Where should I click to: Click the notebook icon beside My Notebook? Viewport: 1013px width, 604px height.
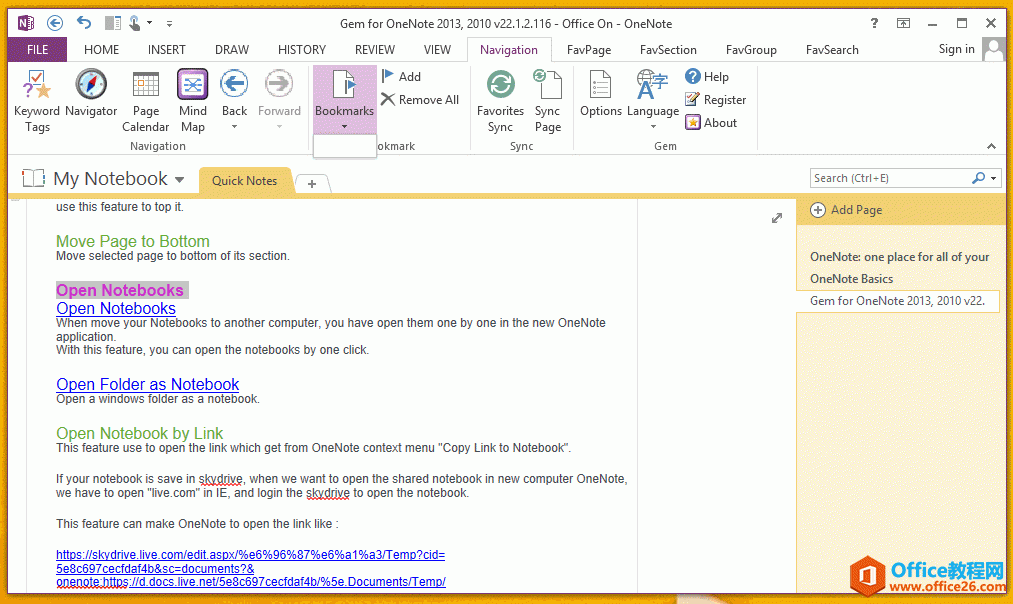[x=33, y=178]
